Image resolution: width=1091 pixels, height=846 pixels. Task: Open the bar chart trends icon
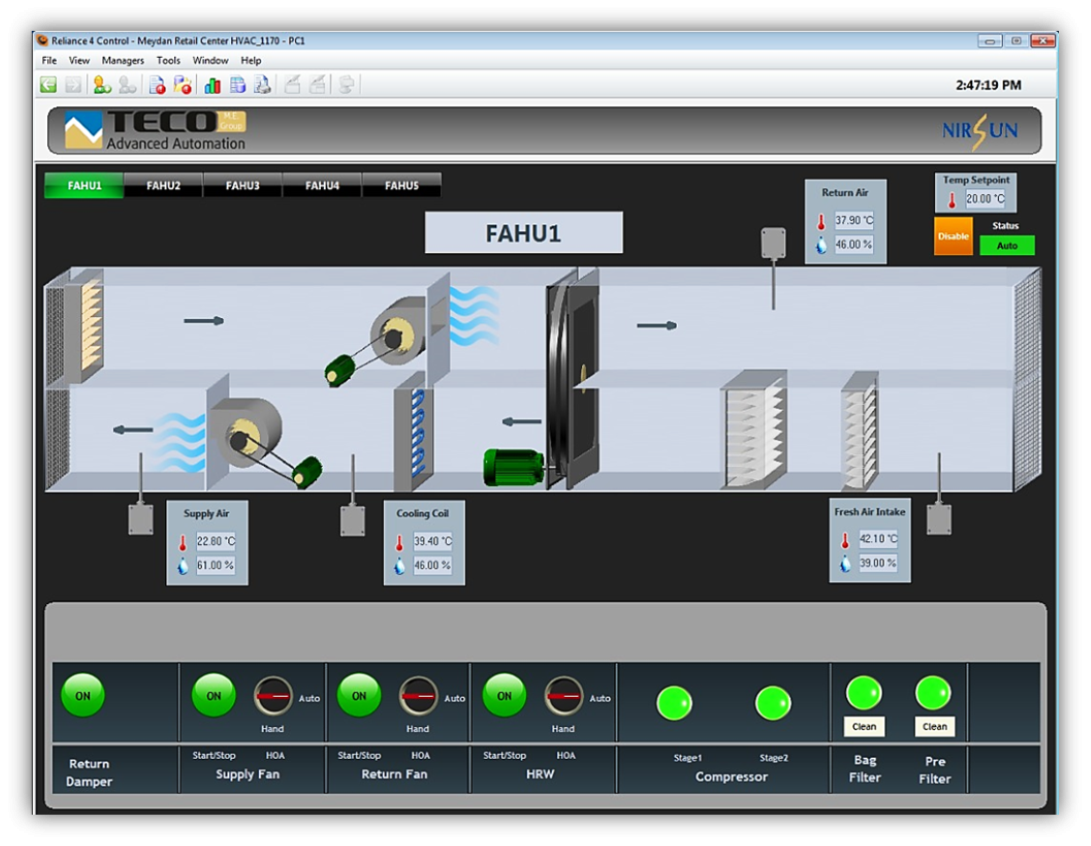(212, 86)
